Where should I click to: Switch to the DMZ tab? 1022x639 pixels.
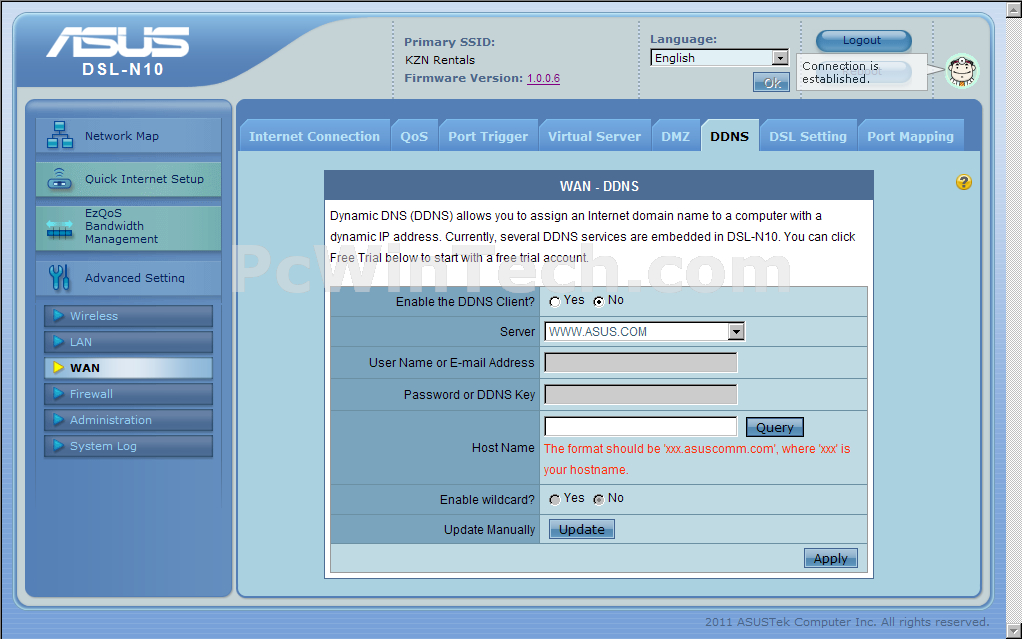[x=675, y=136]
